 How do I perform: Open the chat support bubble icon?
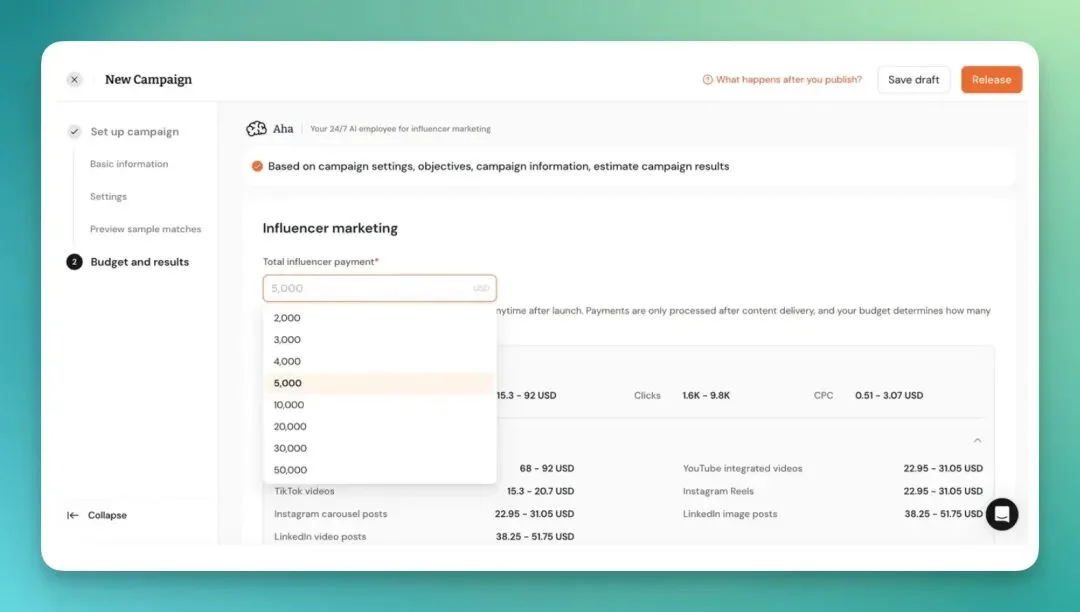(x=1002, y=514)
